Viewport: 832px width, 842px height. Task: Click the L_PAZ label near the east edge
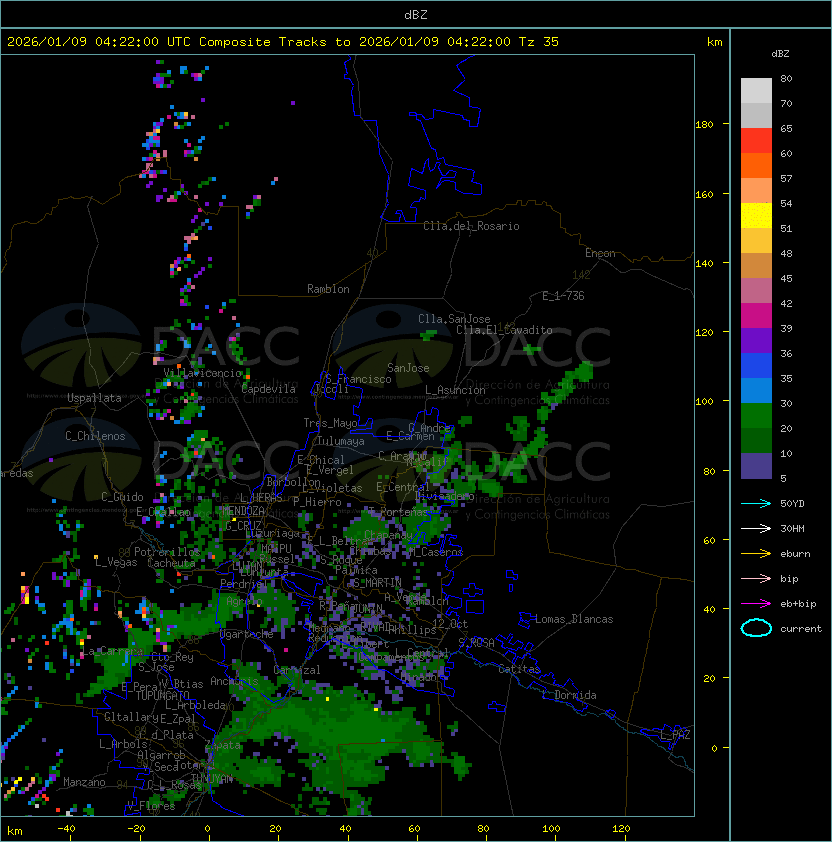675,736
